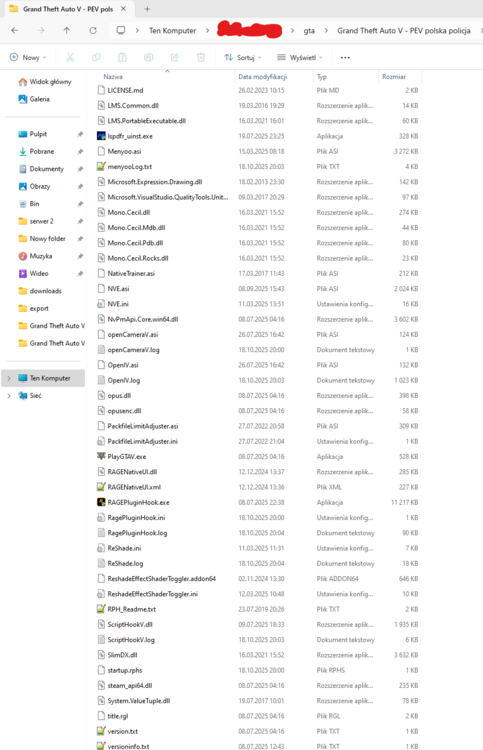Open the three-dots more options menu

point(345,57)
